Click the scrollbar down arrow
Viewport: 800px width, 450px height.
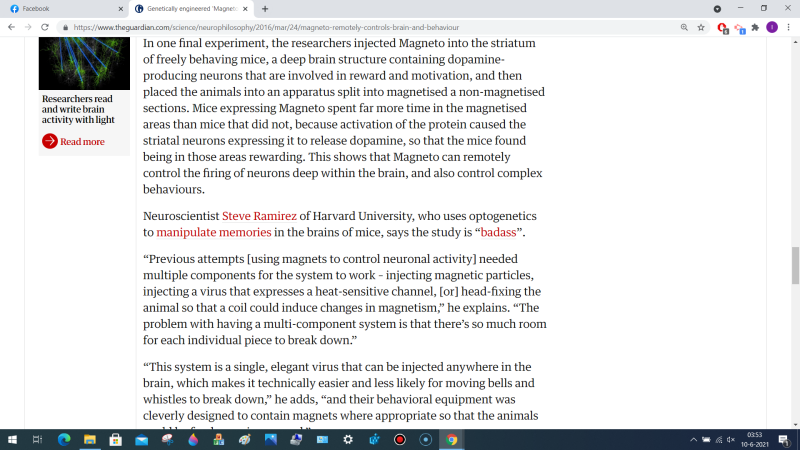[795, 424]
